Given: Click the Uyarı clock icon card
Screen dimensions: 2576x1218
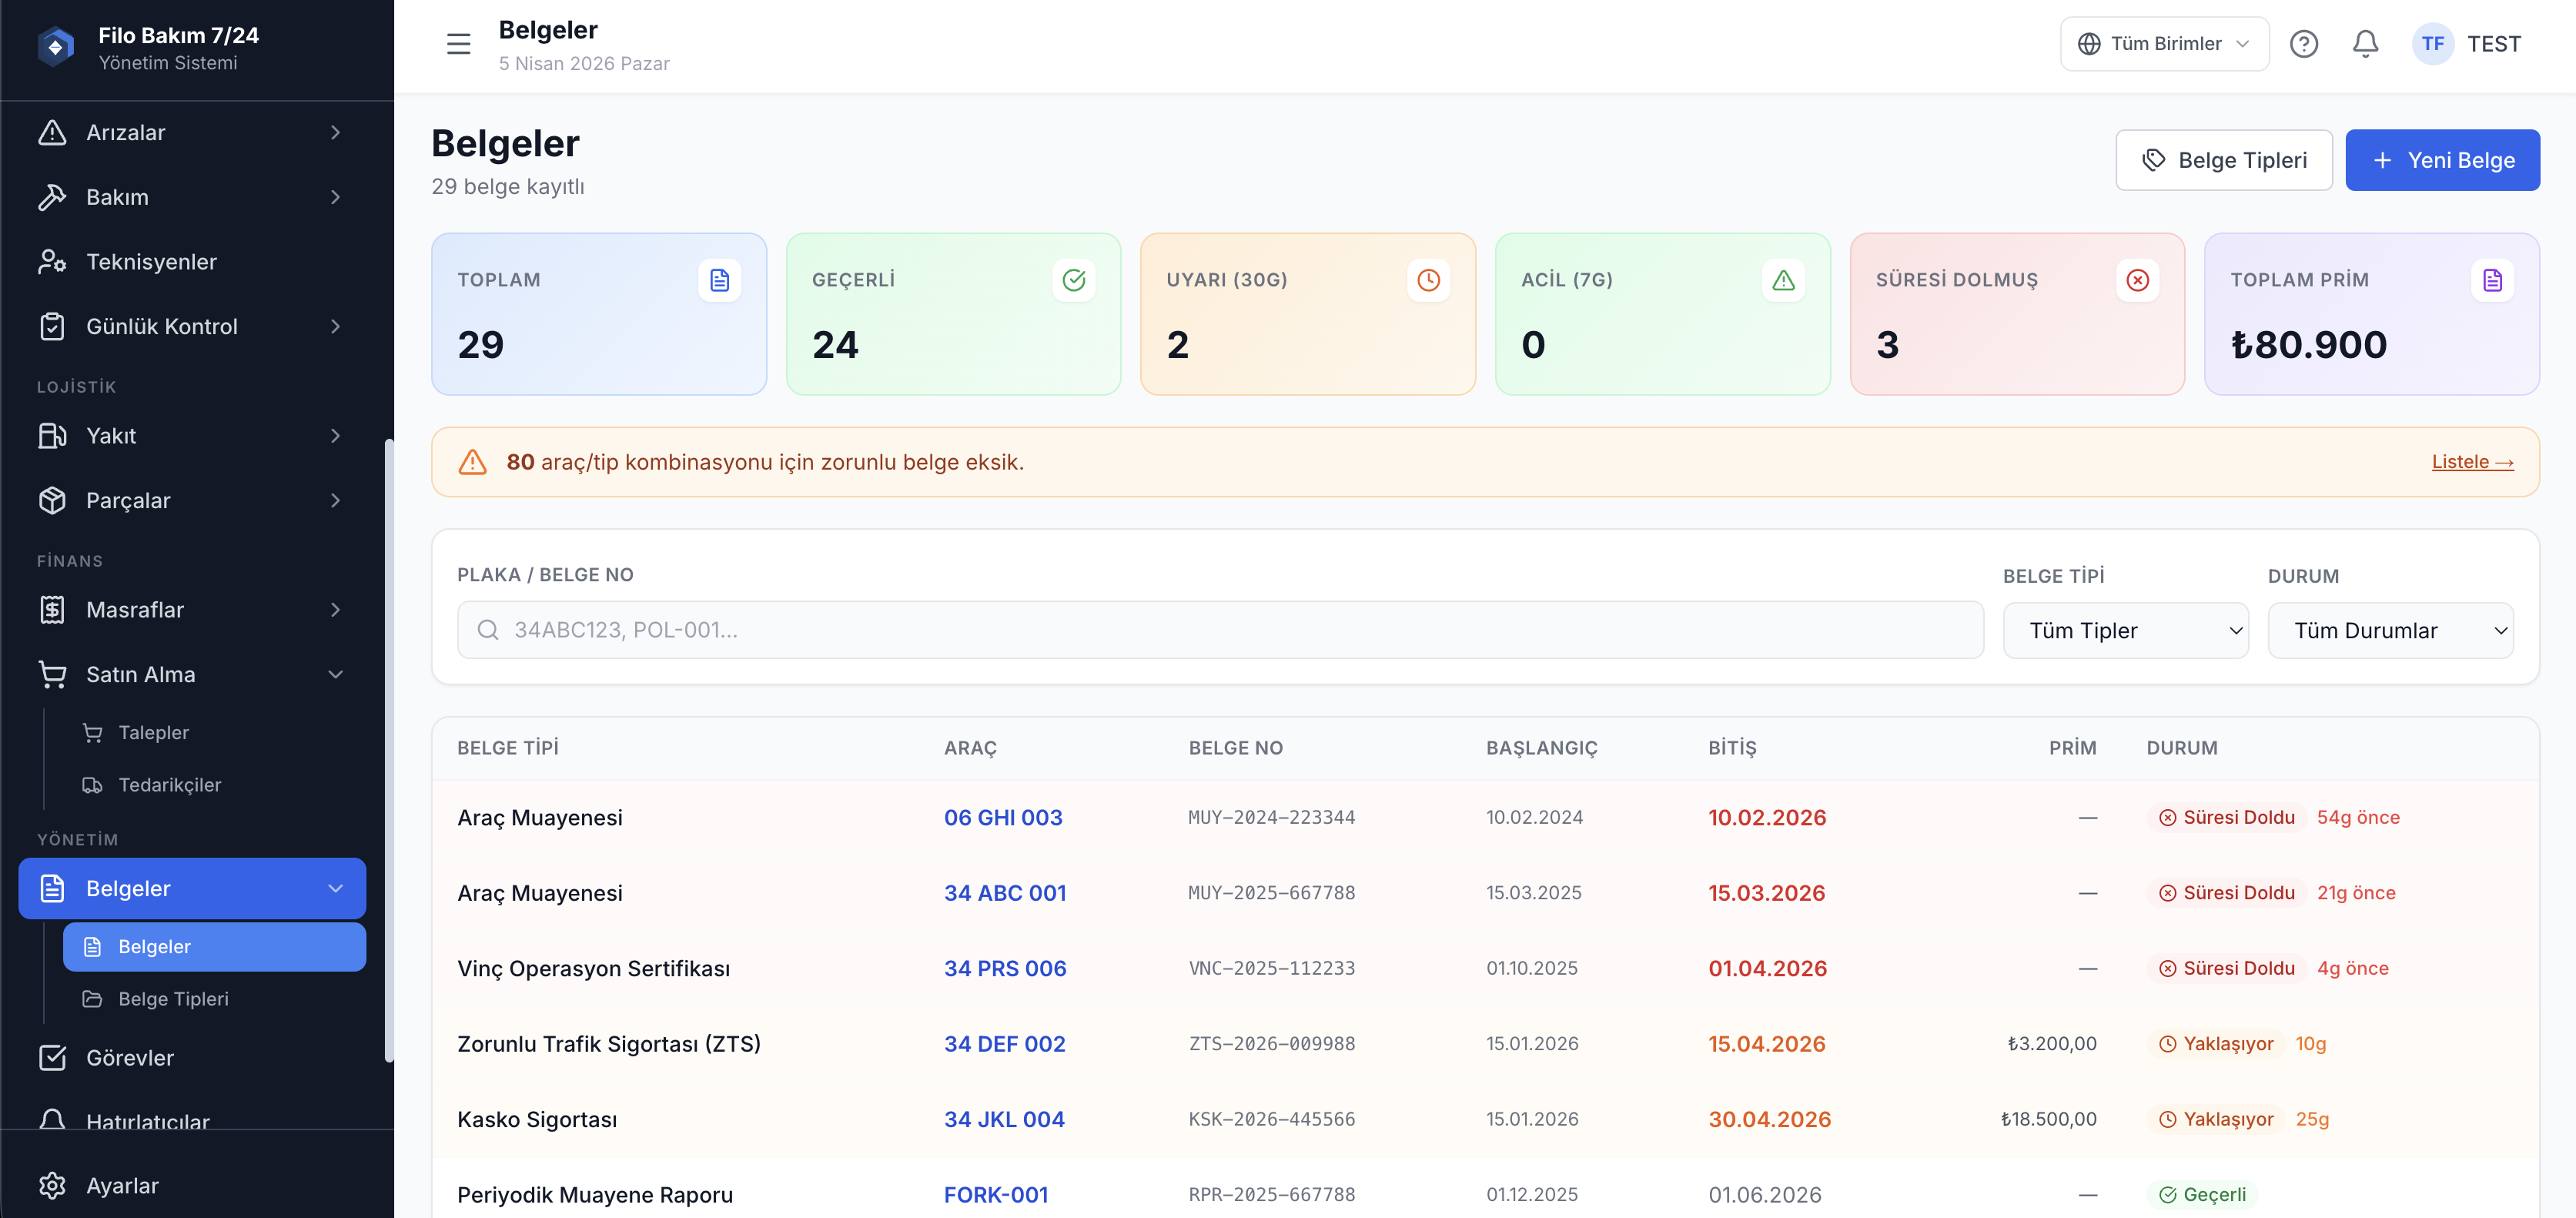Looking at the screenshot, I should [x=1428, y=280].
